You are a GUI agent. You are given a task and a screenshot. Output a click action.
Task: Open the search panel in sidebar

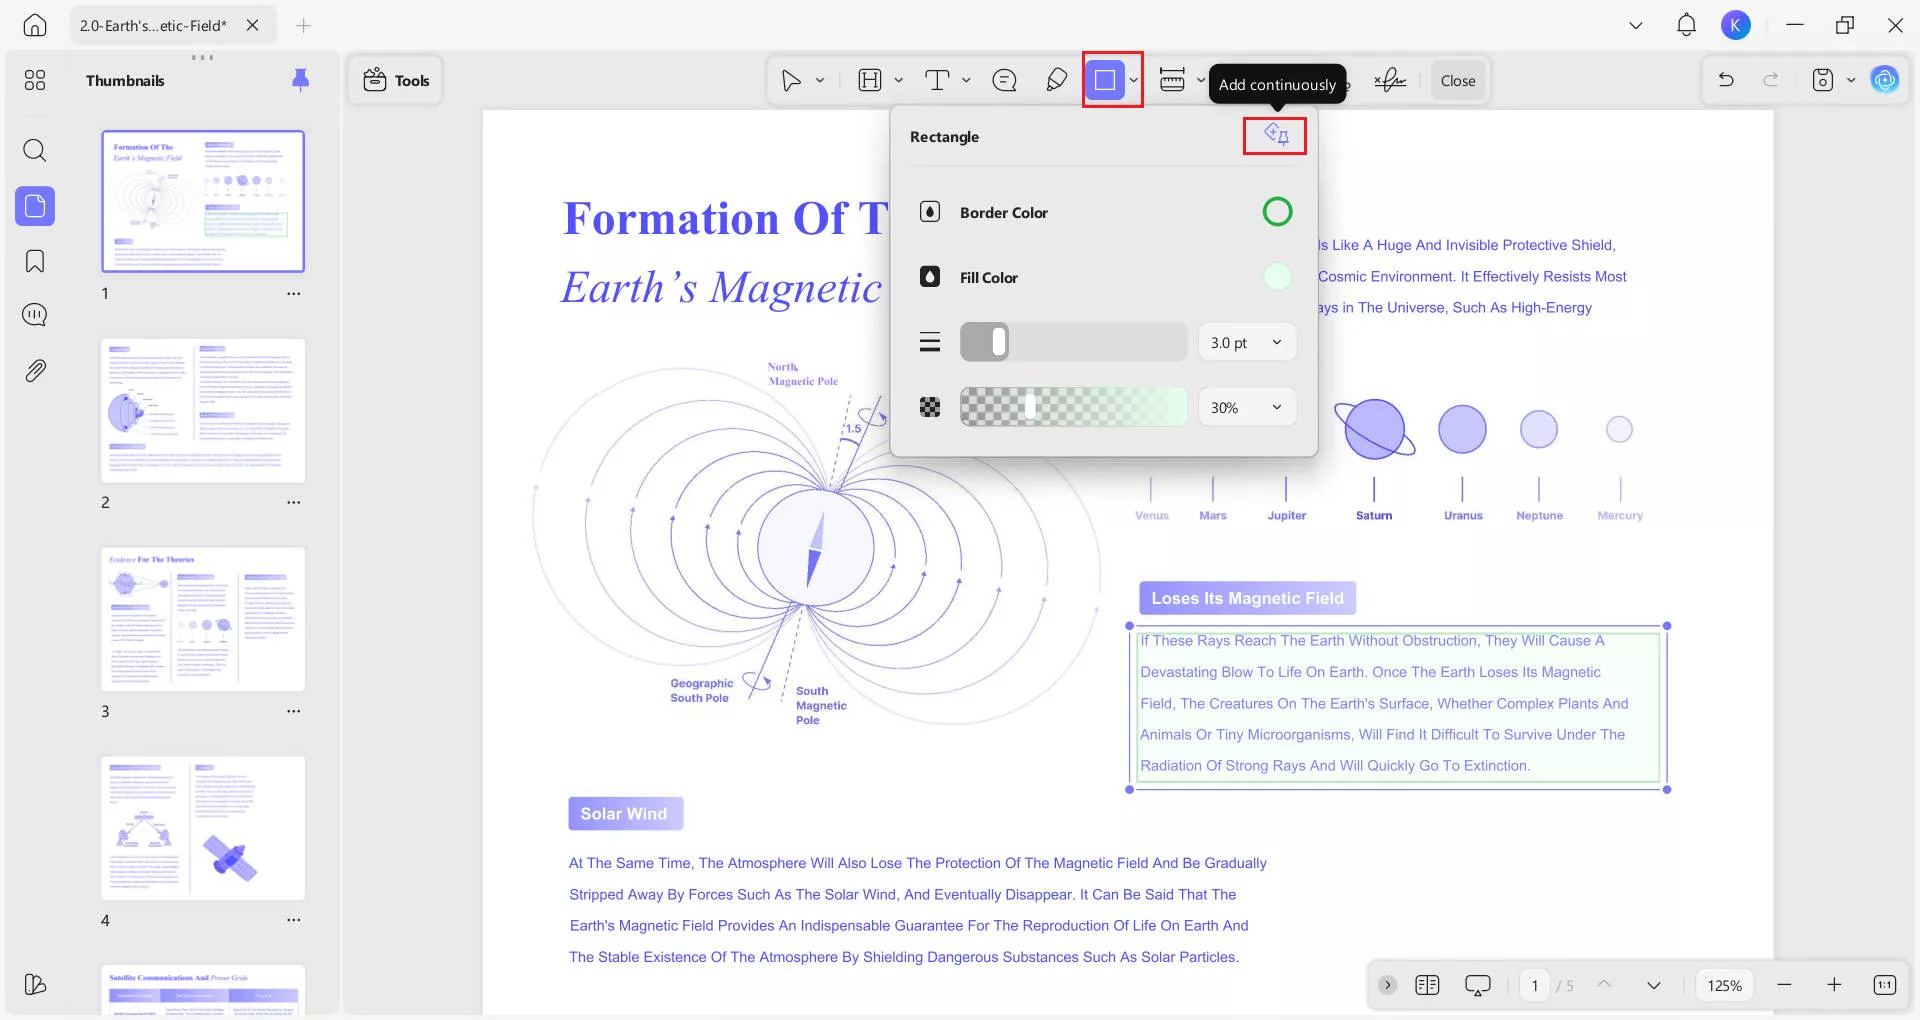point(35,151)
